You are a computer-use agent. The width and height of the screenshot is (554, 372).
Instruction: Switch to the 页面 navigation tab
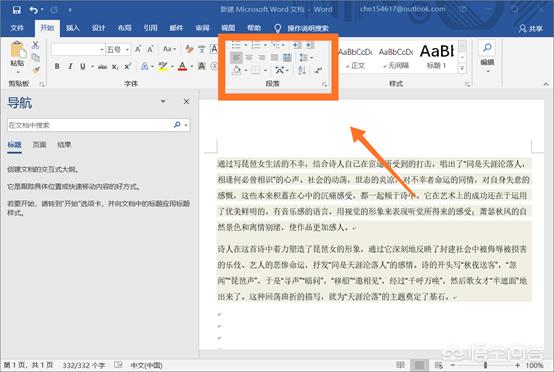[39, 145]
